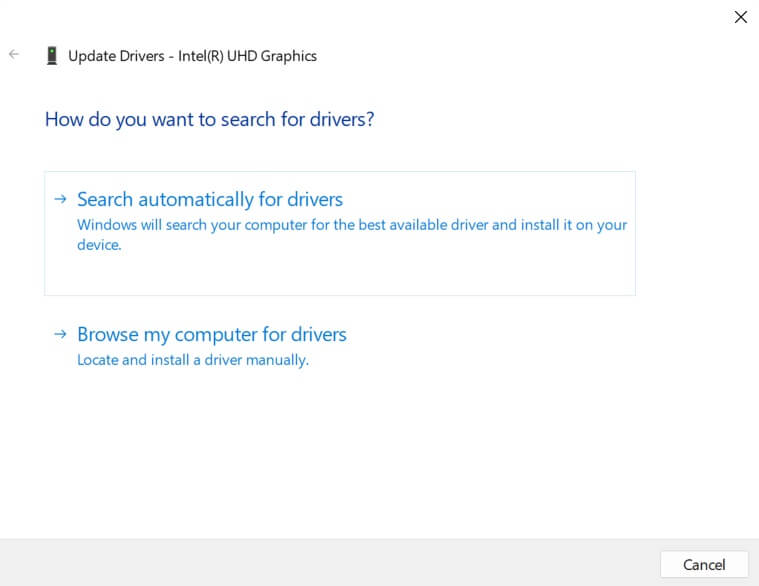This screenshot has width=759, height=586.
Task: Click the arrow next to Search automatically
Action: pyautogui.click(x=61, y=199)
